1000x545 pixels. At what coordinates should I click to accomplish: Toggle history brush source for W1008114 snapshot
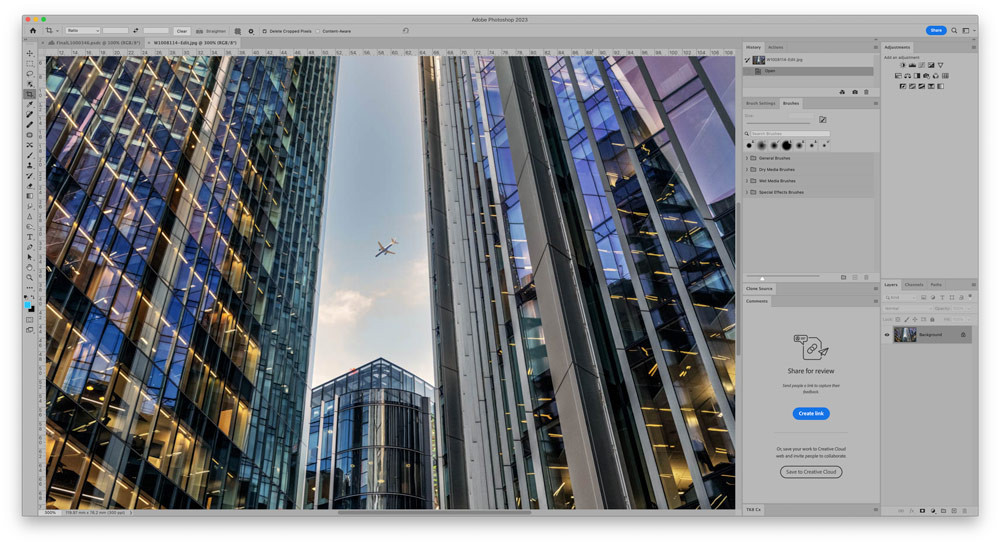(747, 60)
